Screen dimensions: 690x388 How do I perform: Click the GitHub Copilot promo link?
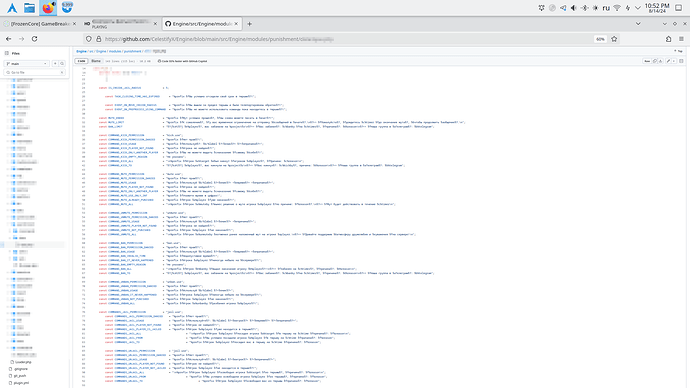pos(182,61)
